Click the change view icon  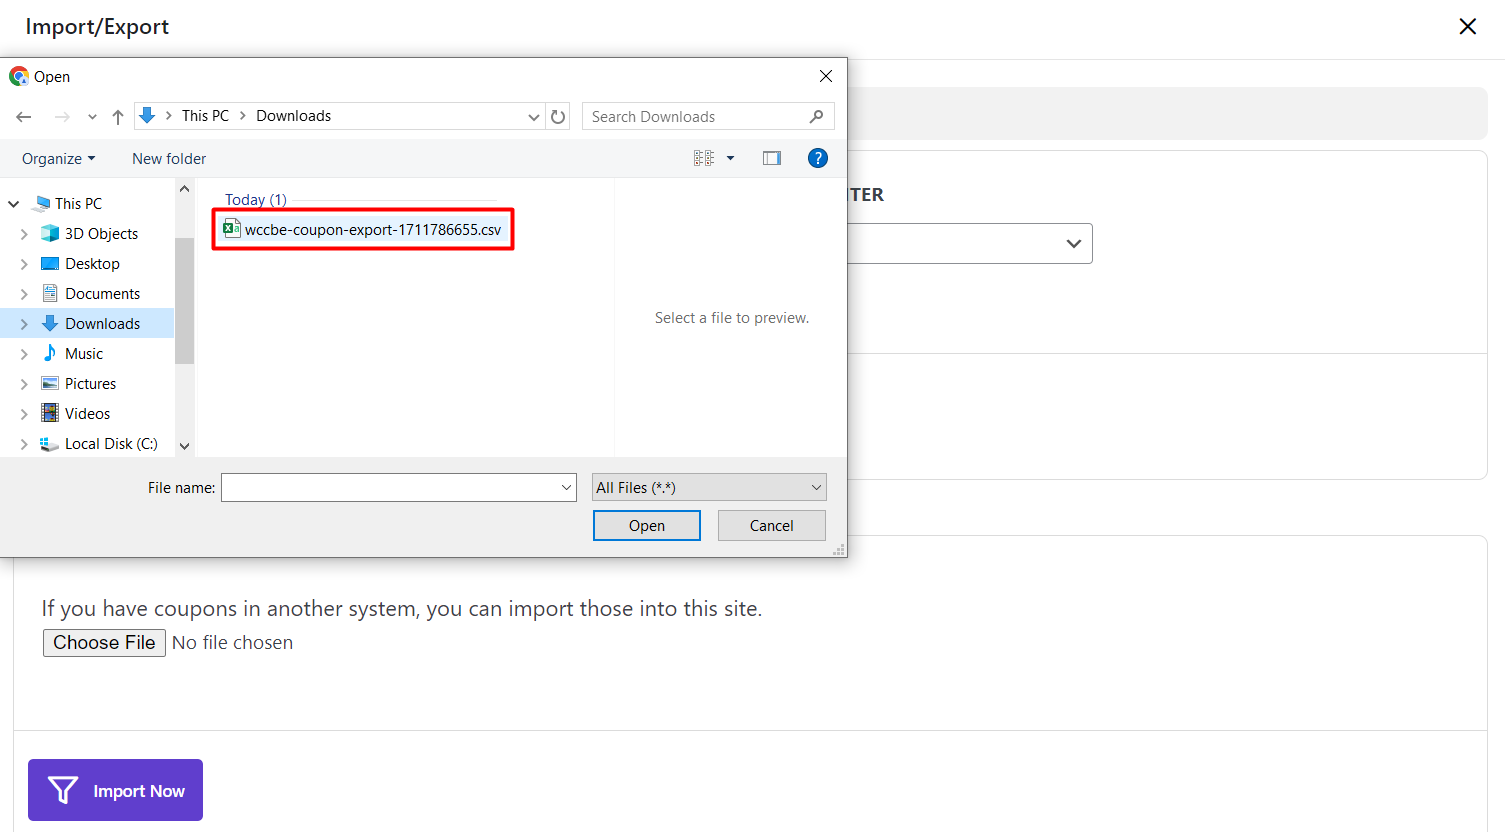point(704,158)
